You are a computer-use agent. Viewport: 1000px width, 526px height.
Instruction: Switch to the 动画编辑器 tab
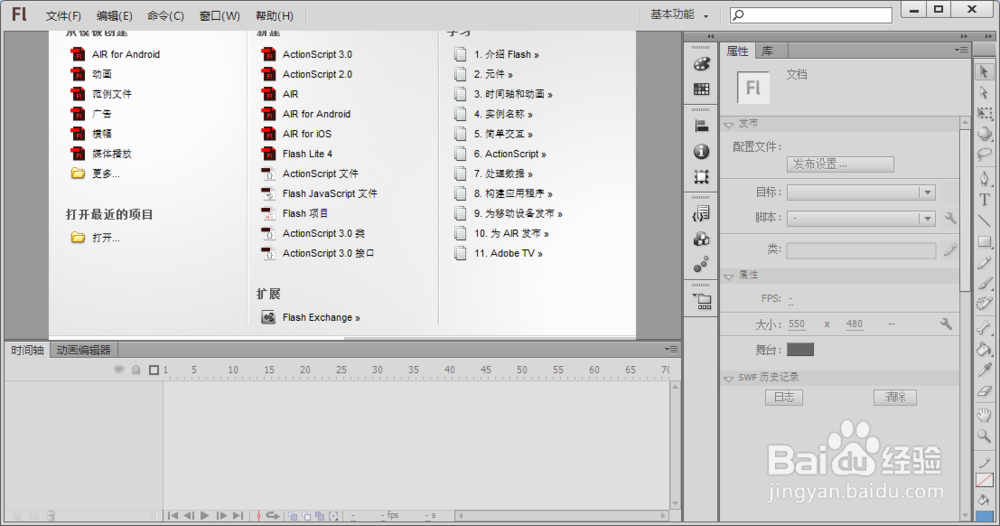point(84,350)
